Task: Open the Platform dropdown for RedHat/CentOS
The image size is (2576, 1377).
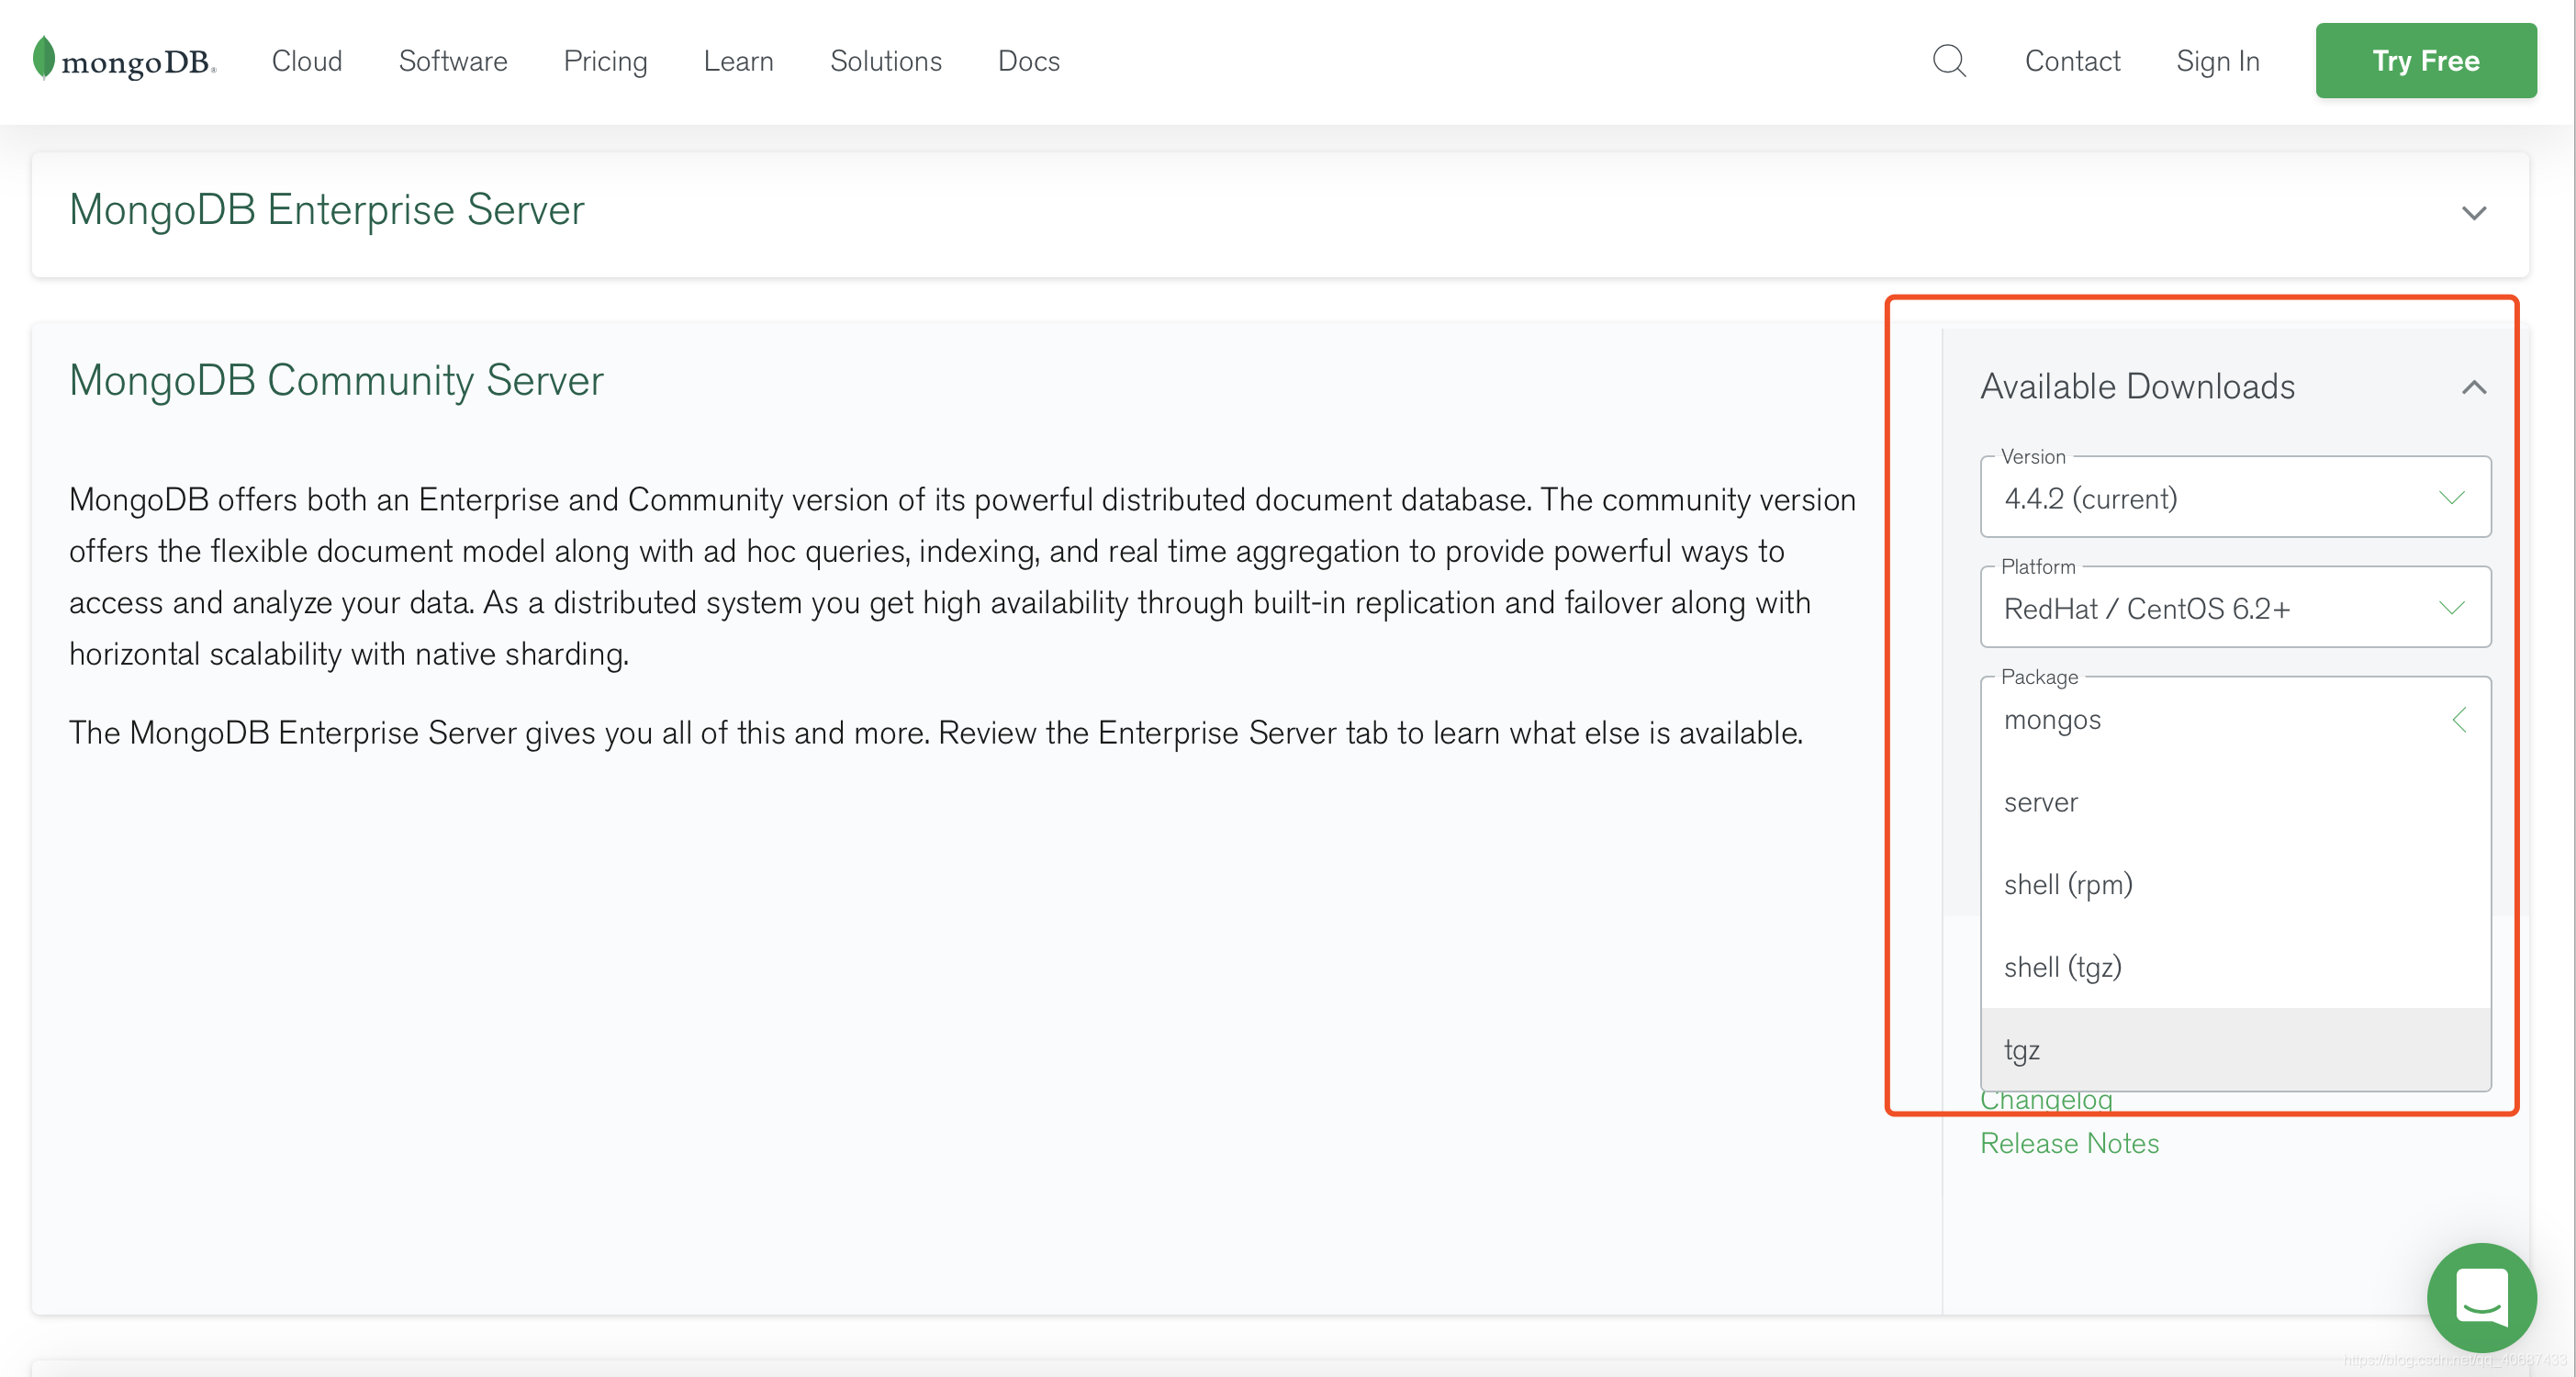Action: coord(2236,608)
